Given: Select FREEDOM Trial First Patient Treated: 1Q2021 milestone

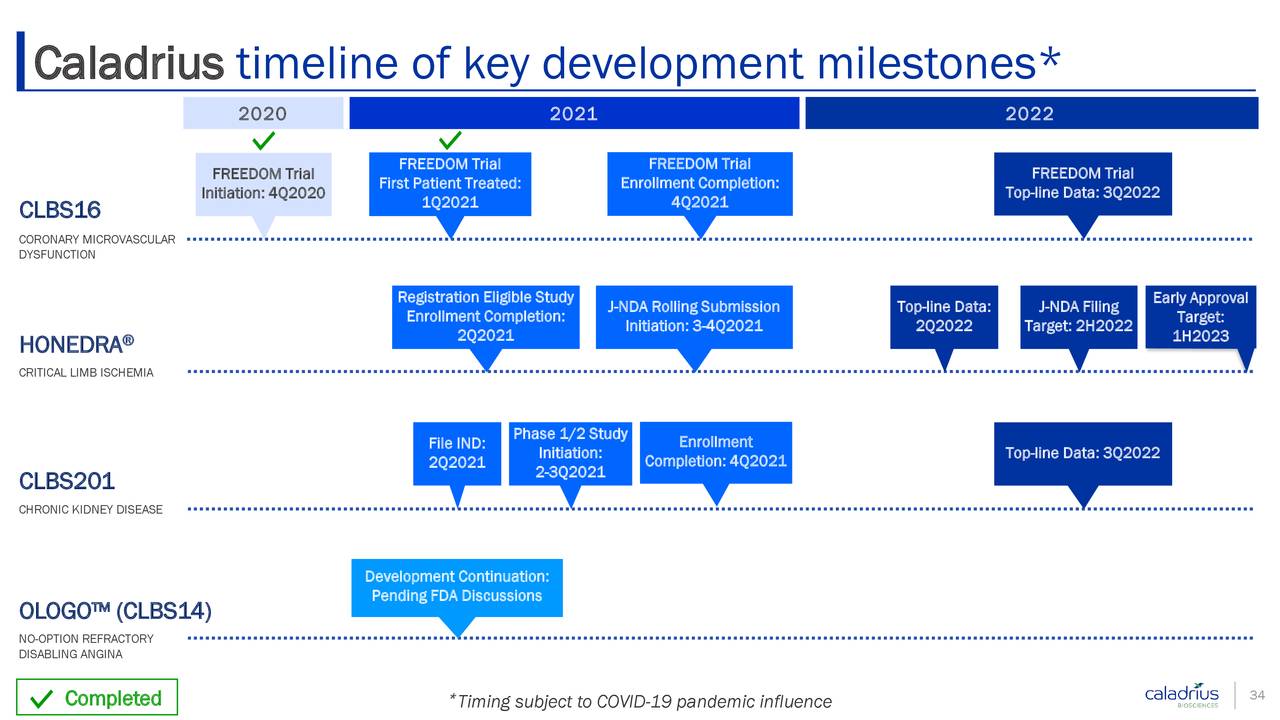Looking at the screenshot, I should [450, 183].
